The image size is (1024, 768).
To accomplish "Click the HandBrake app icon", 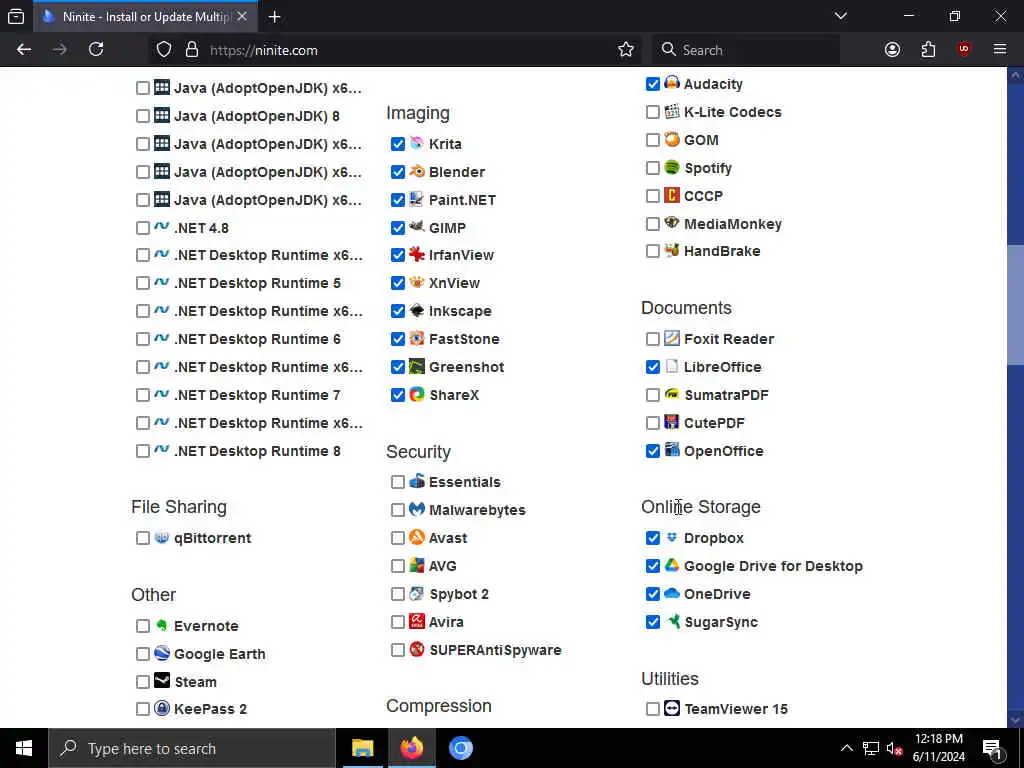I will coord(671,250).
